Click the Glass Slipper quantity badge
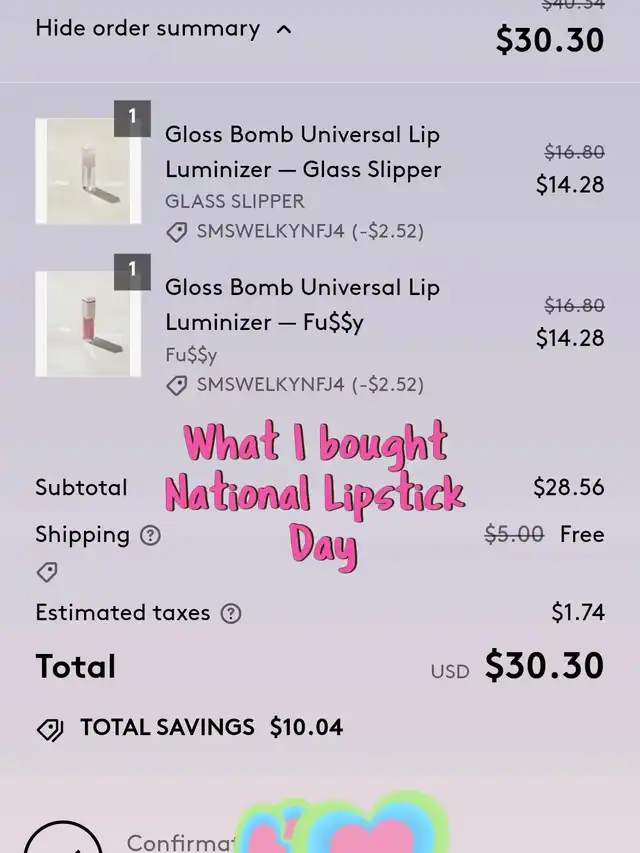The image size is (640, 853). pos(132,118)
